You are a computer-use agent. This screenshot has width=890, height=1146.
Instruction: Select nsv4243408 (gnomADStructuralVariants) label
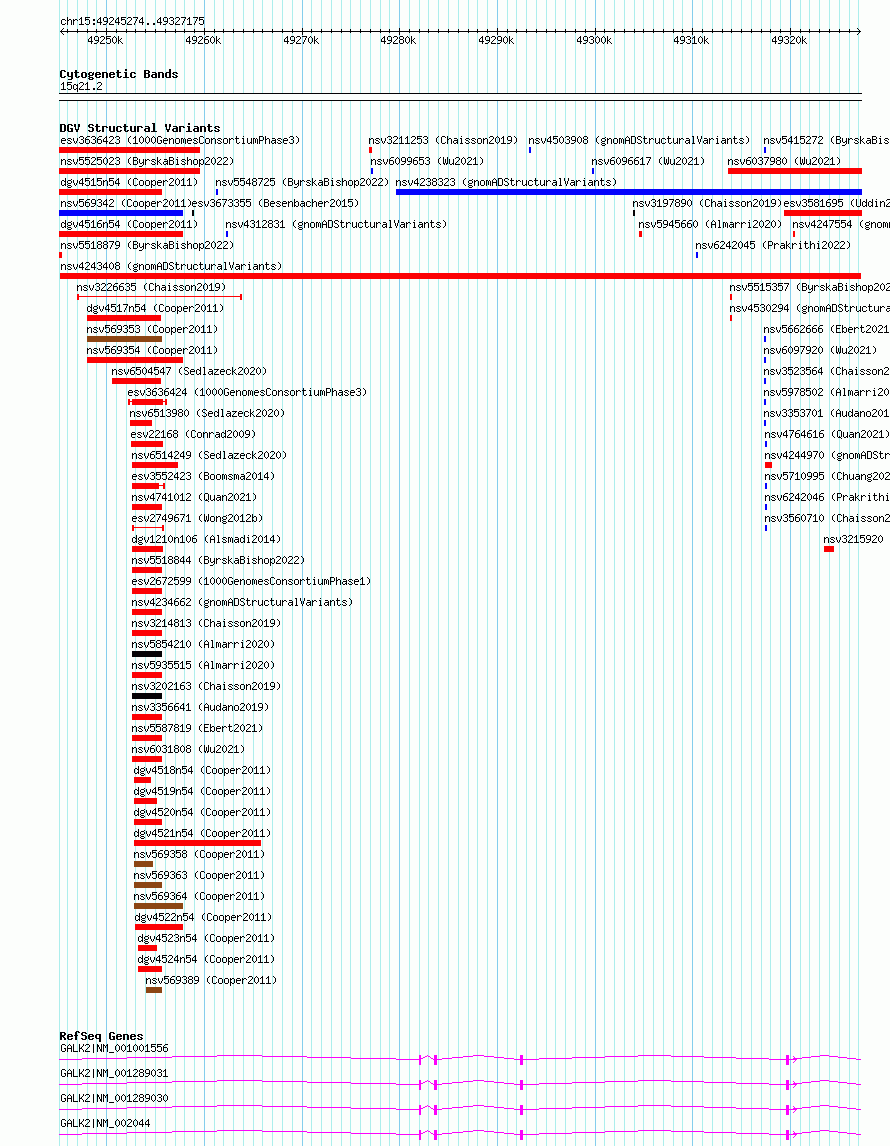(171, 267)
